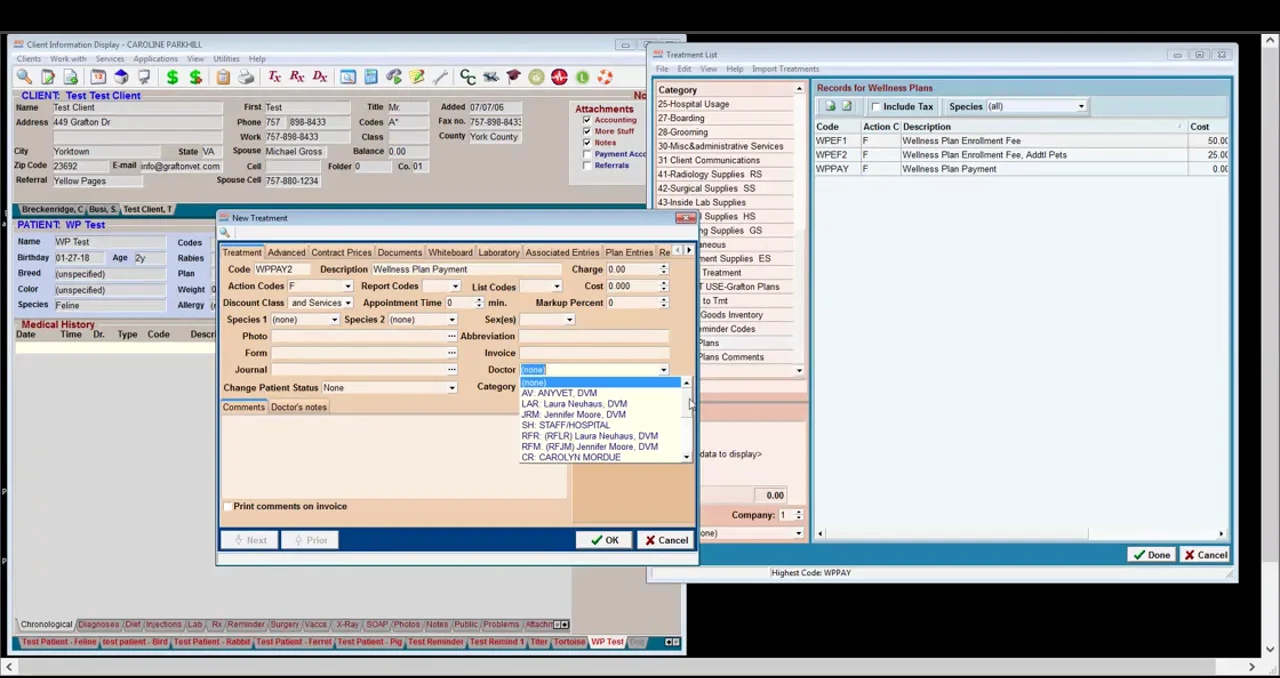1280x678 pixels.
Task: Switch to the Contract Prices tab
Action: 341,253
